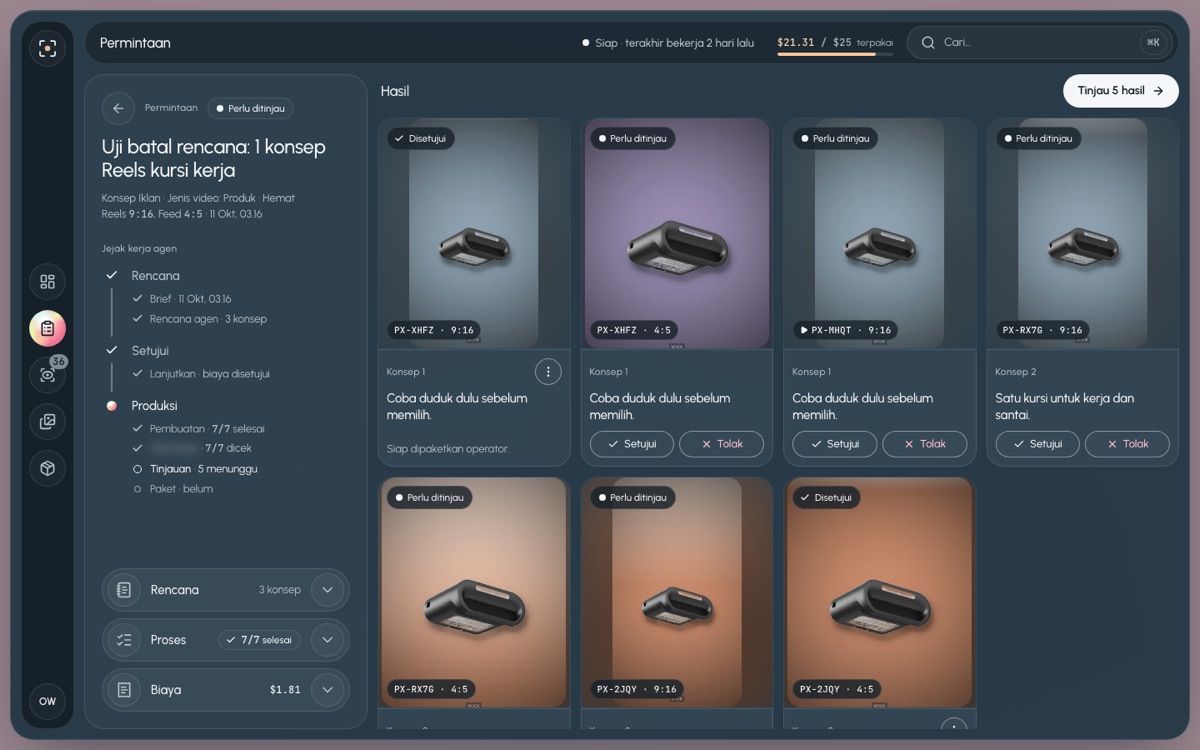Click the magnifier icon in the search bar
This screenshot has height=750, width=1200.
(928, 43)
